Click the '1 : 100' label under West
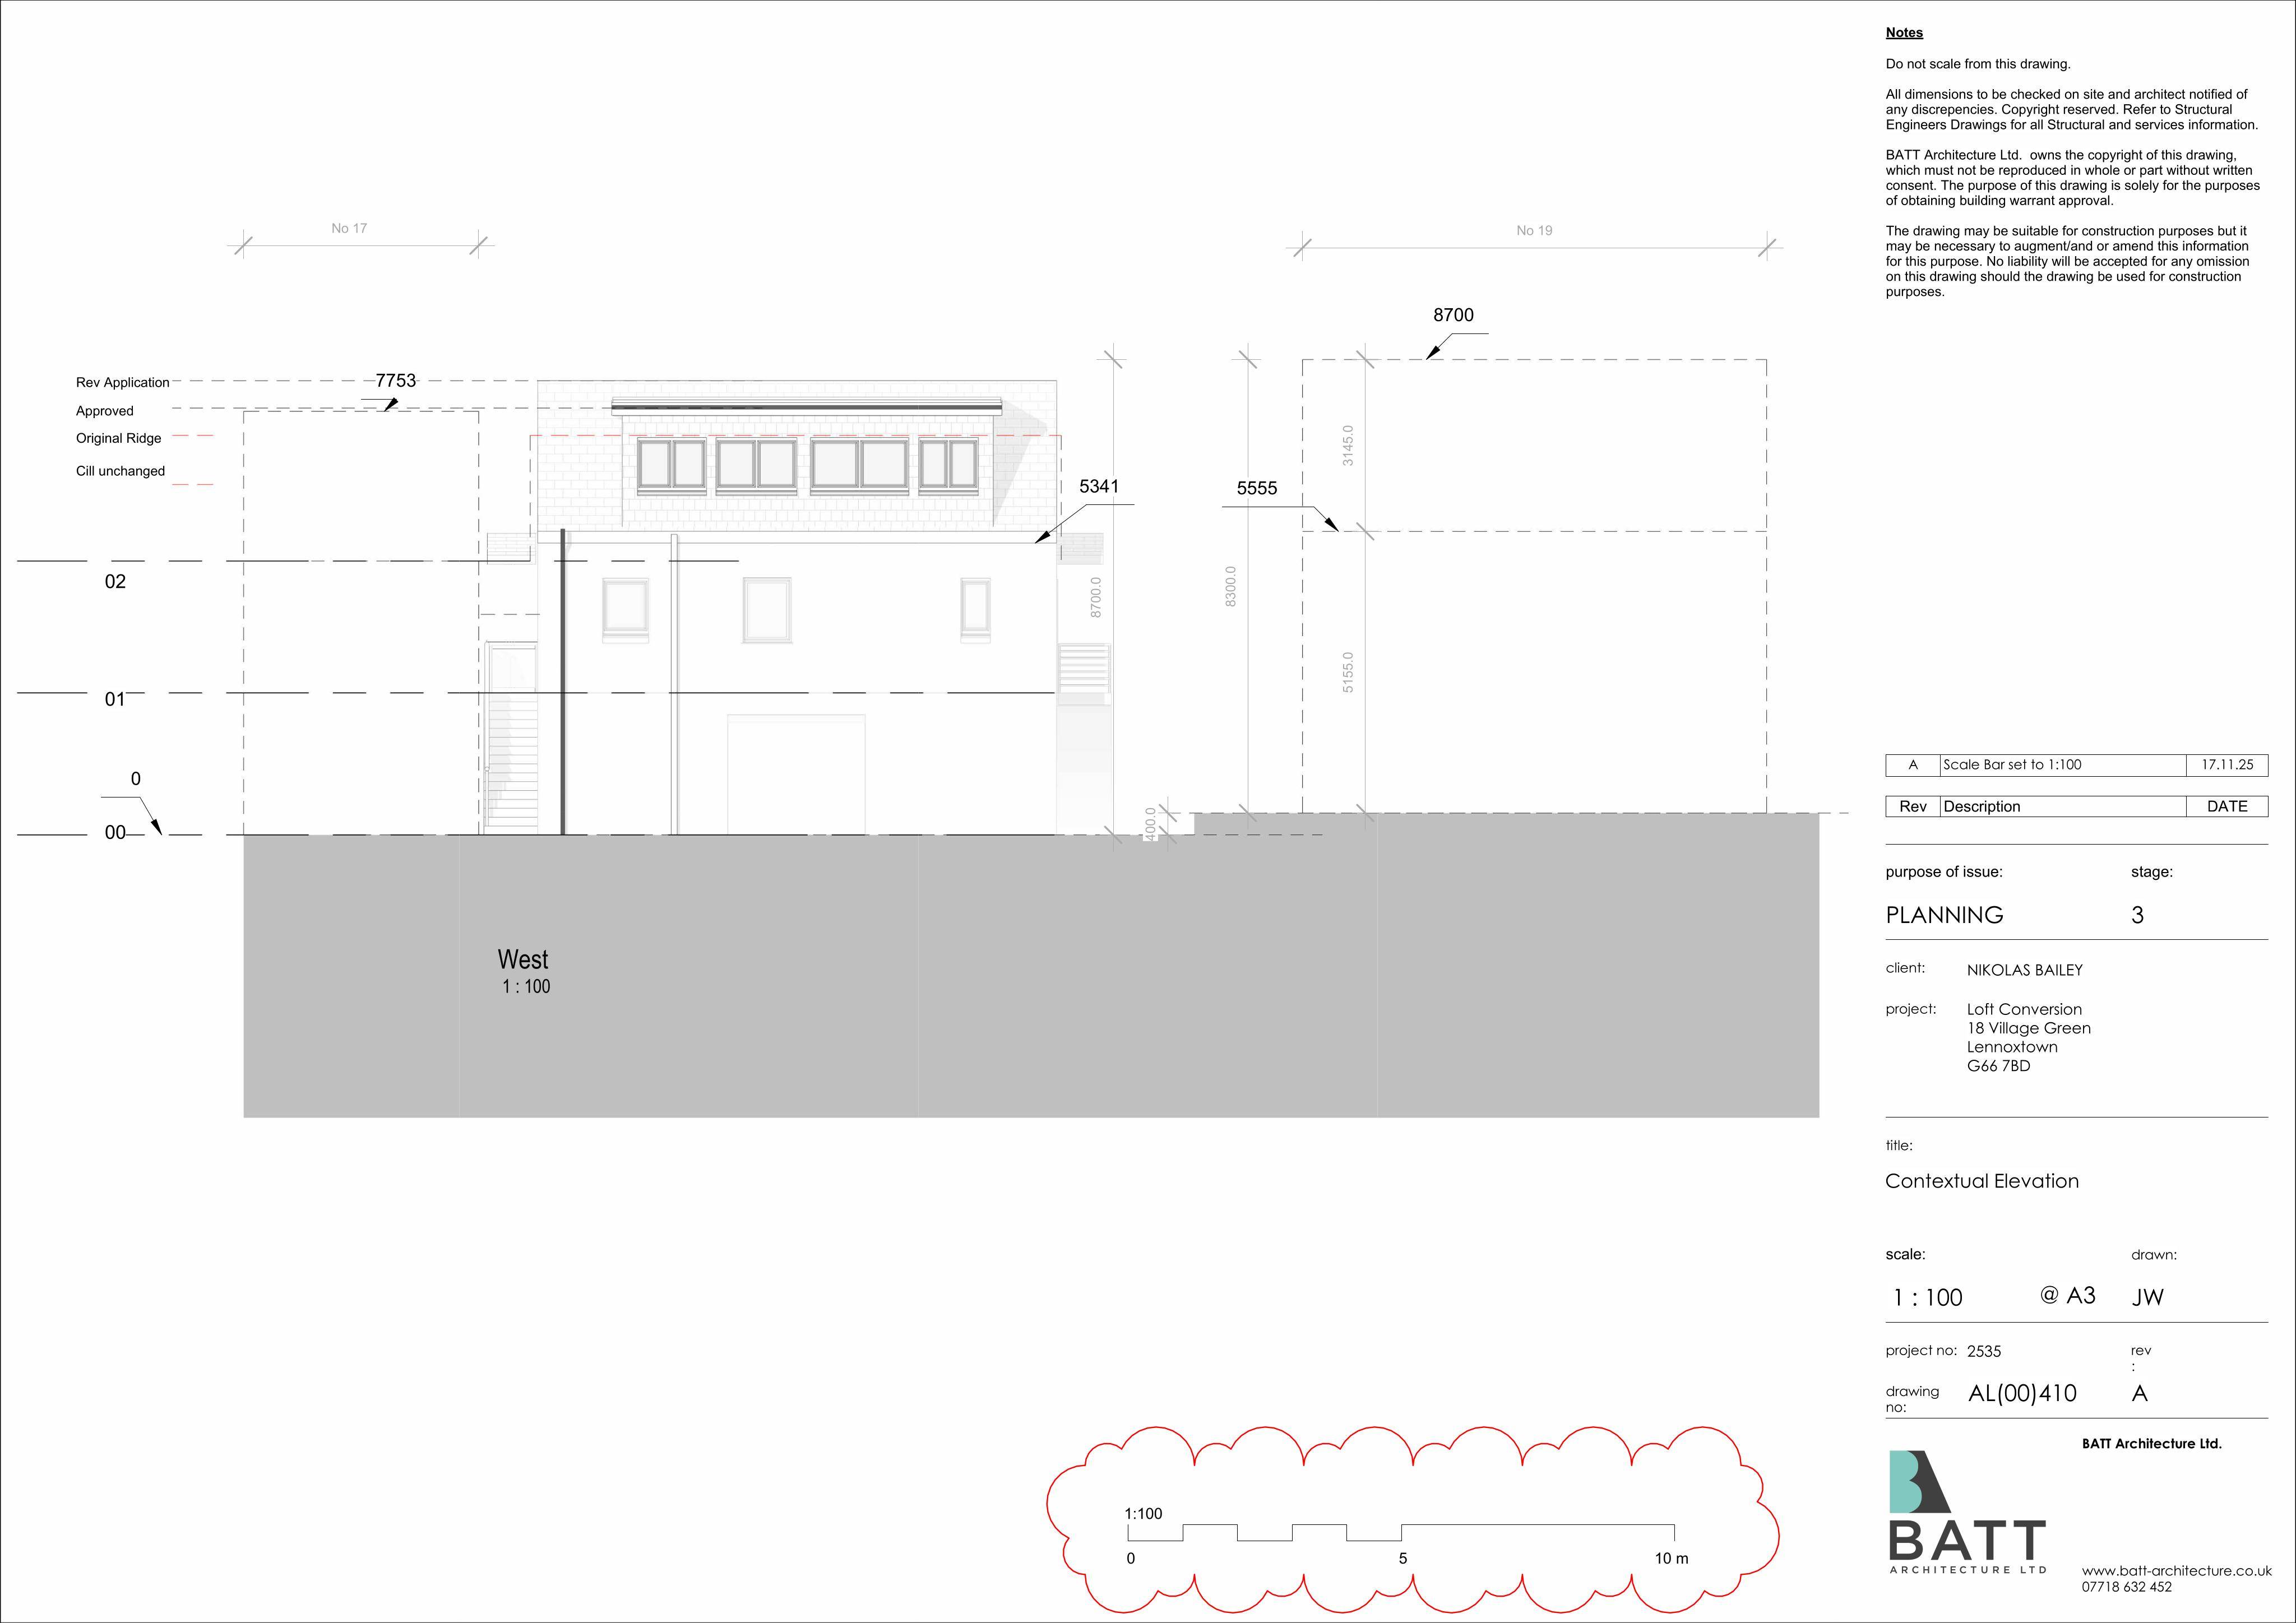Screen dimensions: 2296x1623 click(x=526, y=987)
